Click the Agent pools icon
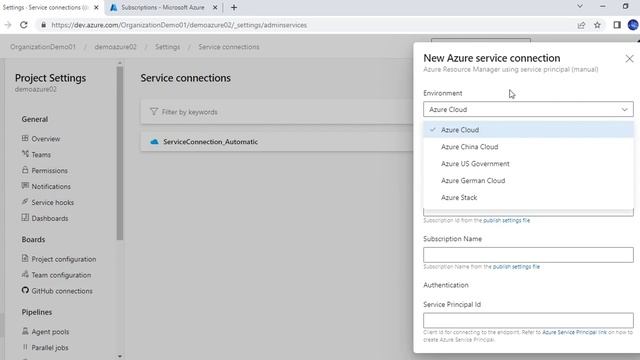The width and height of the screenshot is (640, 360). [x=25, y=331]
